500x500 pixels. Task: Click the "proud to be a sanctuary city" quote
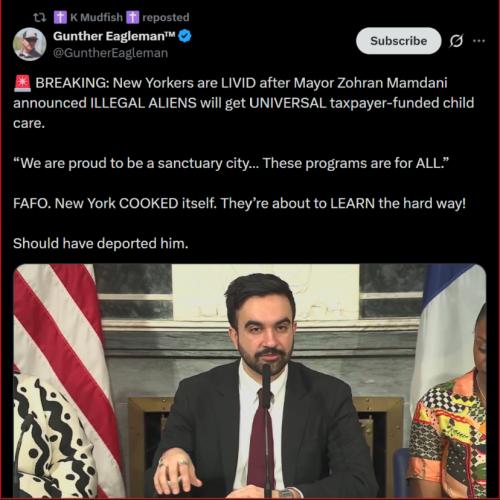coord(231,163)
